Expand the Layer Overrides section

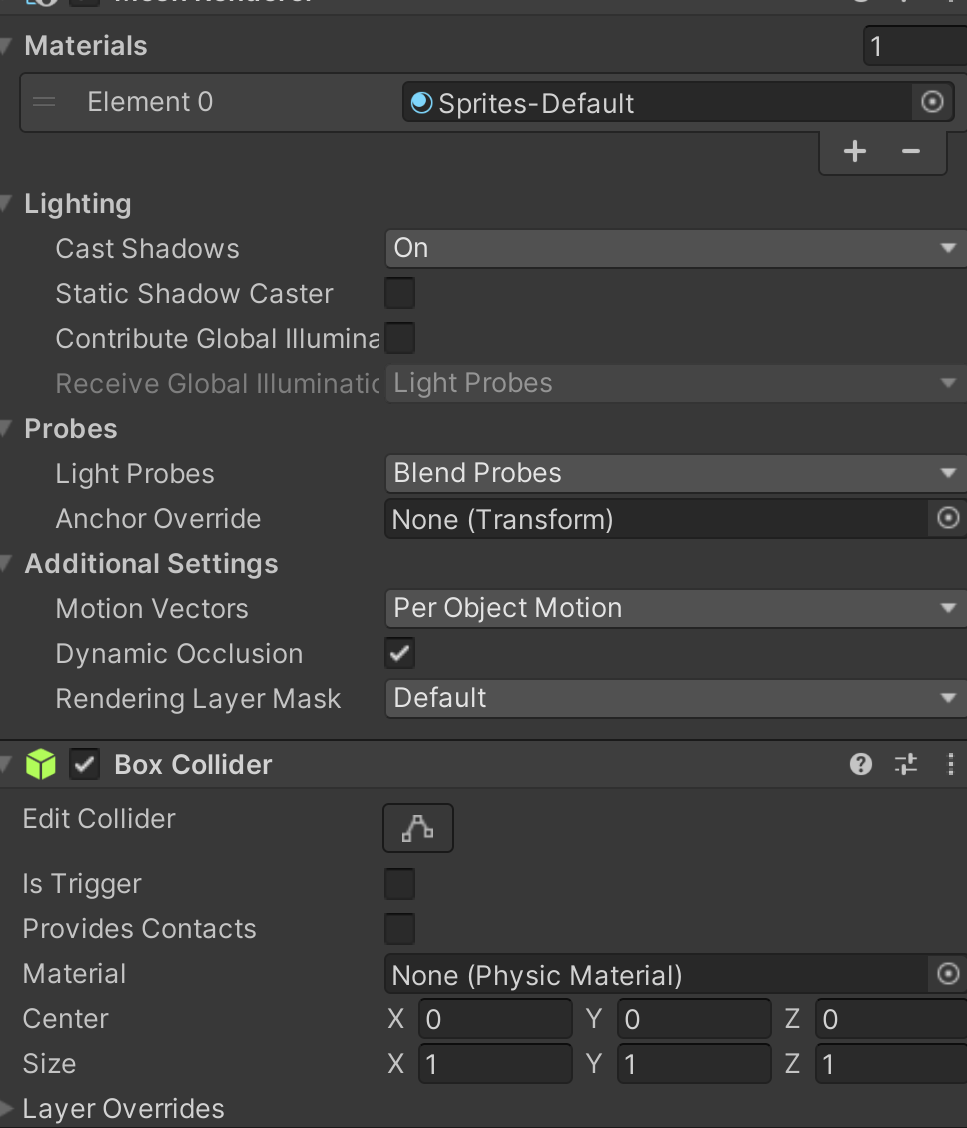8,1108
